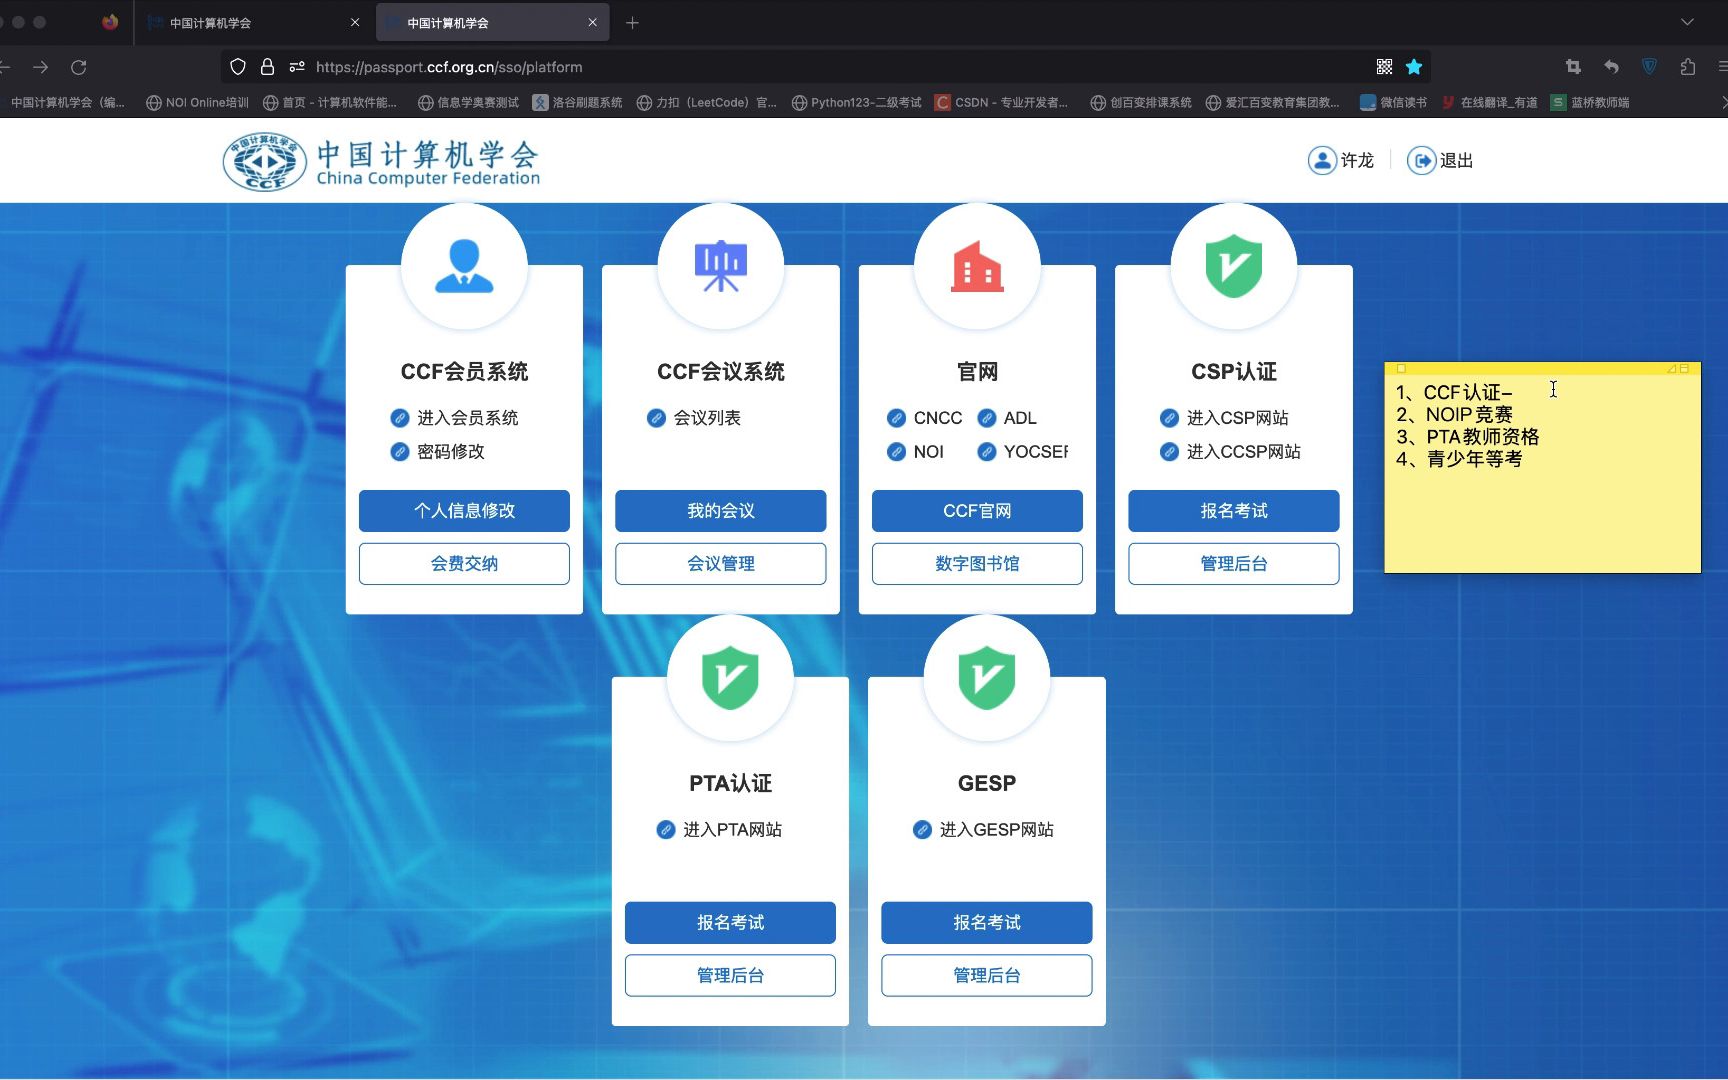Screen dimensions: 1728x1080
Task: Switch to the first 中国计算机学会 tab
Action: pos(252,22)
